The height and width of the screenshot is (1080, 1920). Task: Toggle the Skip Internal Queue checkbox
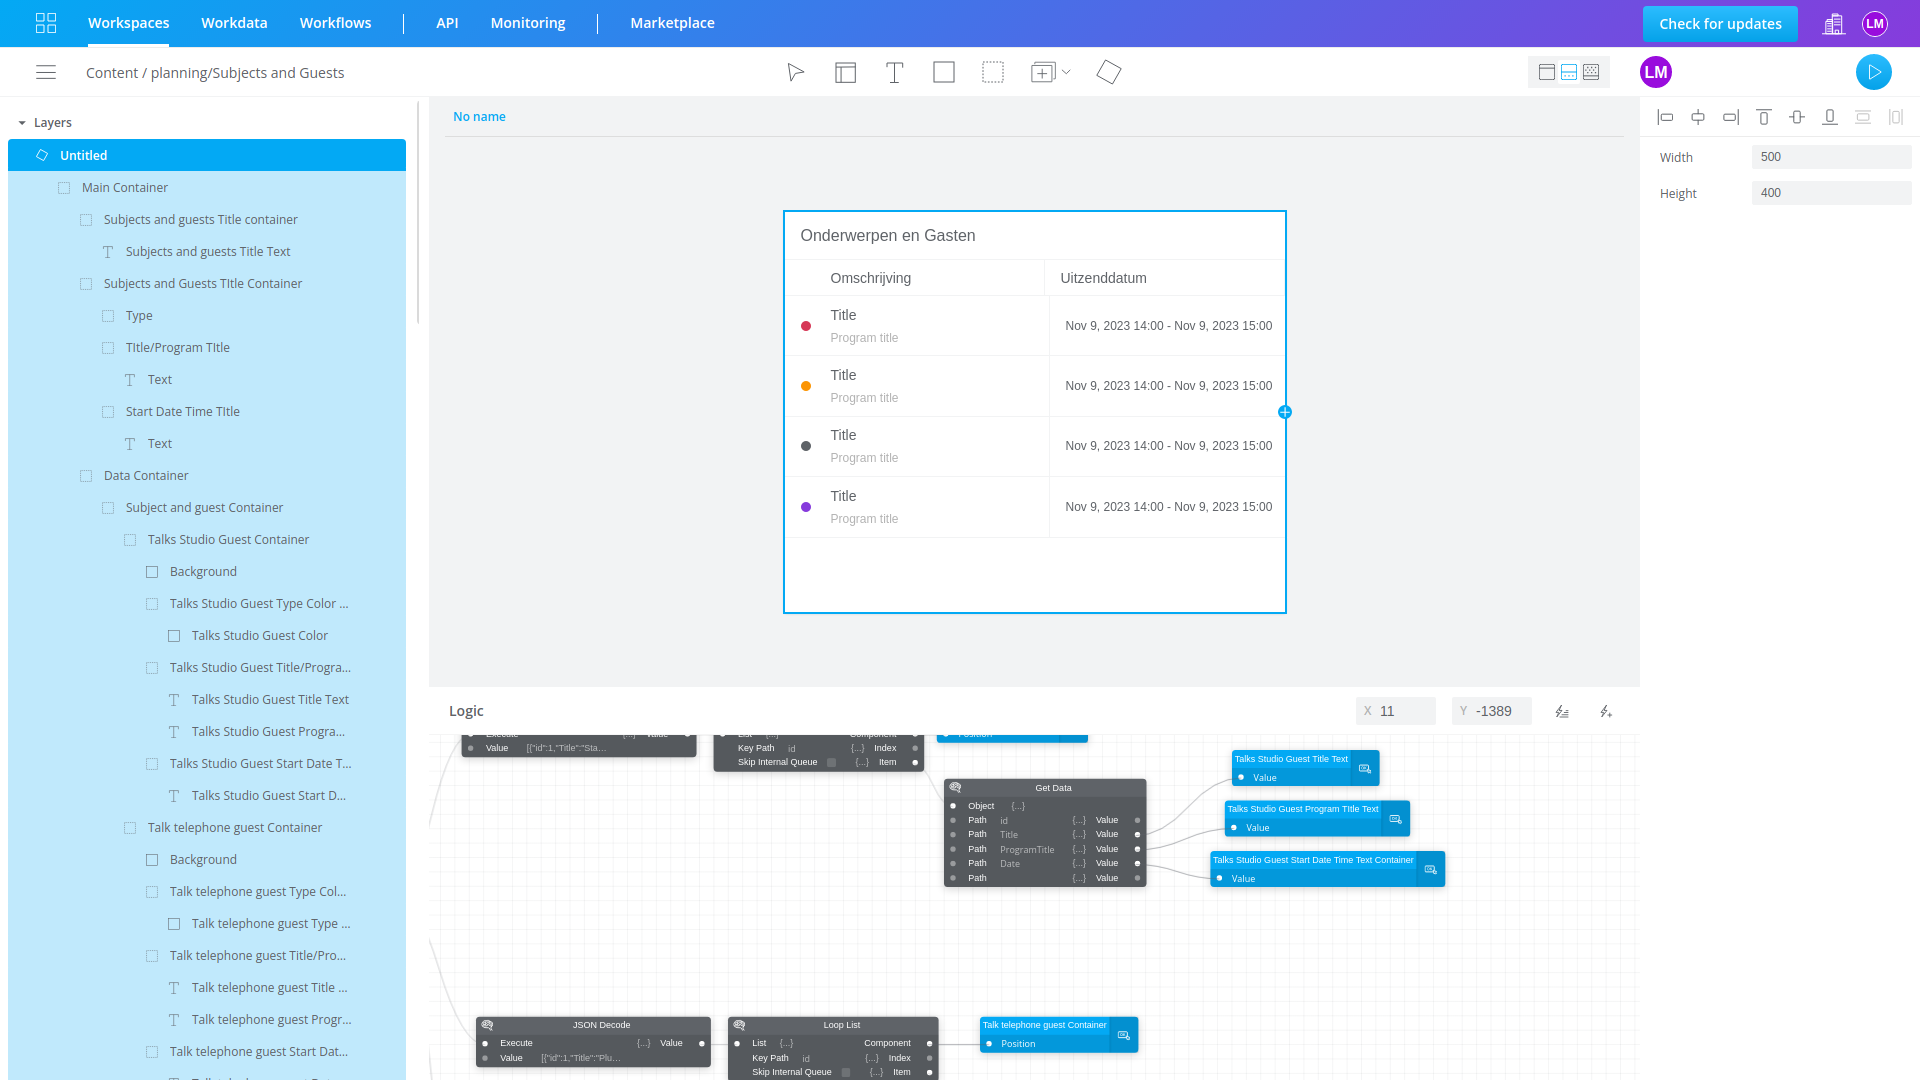point(831,762)
